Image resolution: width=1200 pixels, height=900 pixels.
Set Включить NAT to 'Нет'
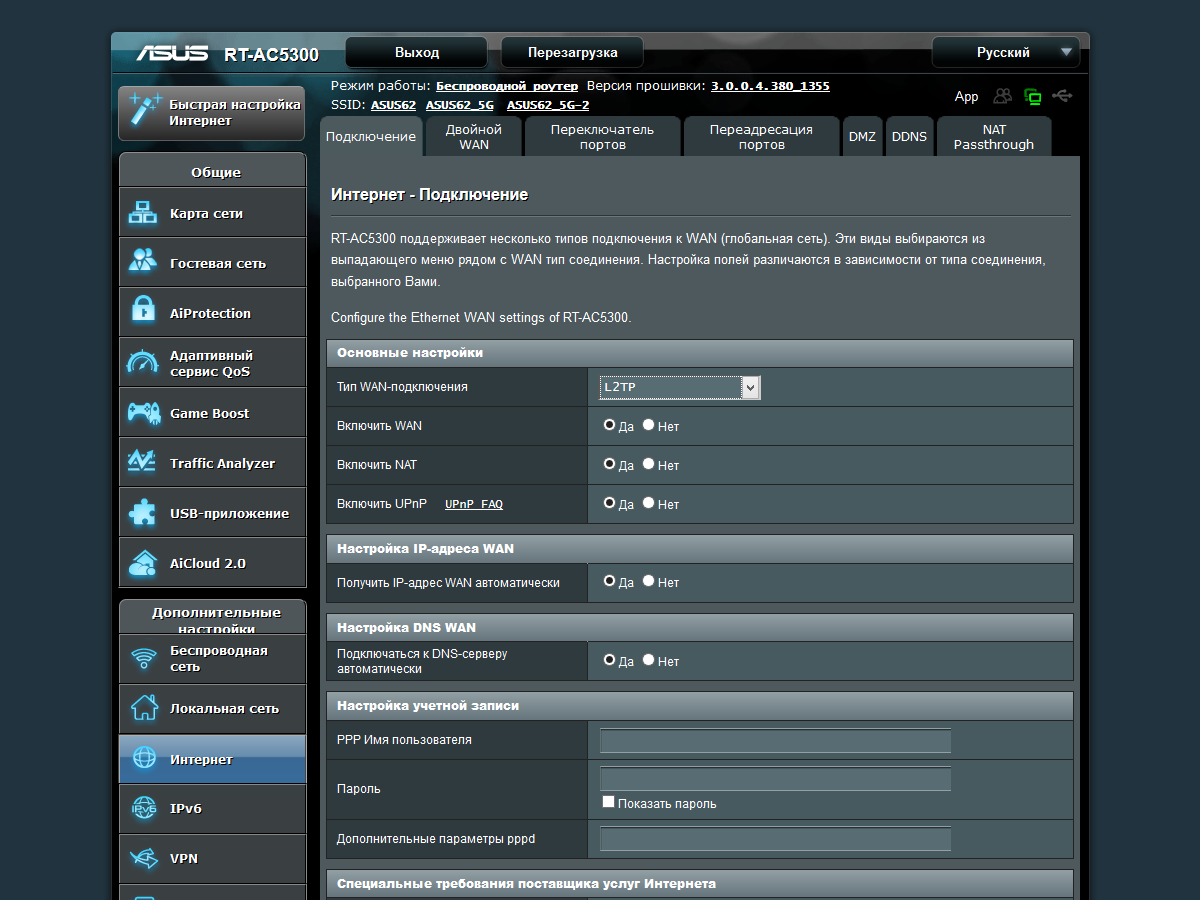coord(649,464)
